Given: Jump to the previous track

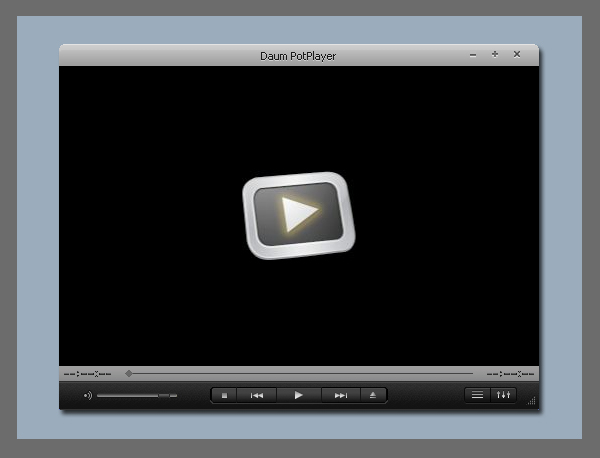Looking at the screenshot, I should pyautogui.click(x=257, y=395).
